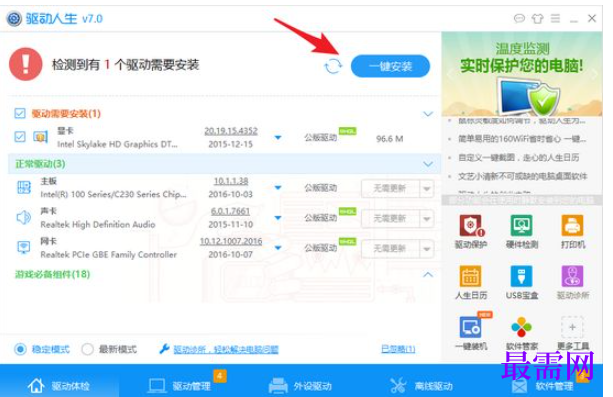Close the 驱动人生 window
The width and height of the screenshot is (613, 397).
[x=592, y=18]
